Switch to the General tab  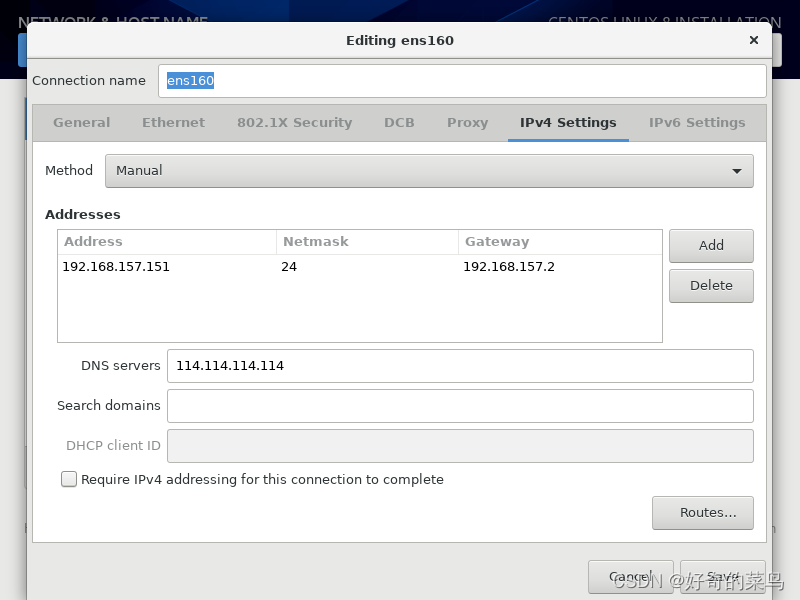click(81, 122)
